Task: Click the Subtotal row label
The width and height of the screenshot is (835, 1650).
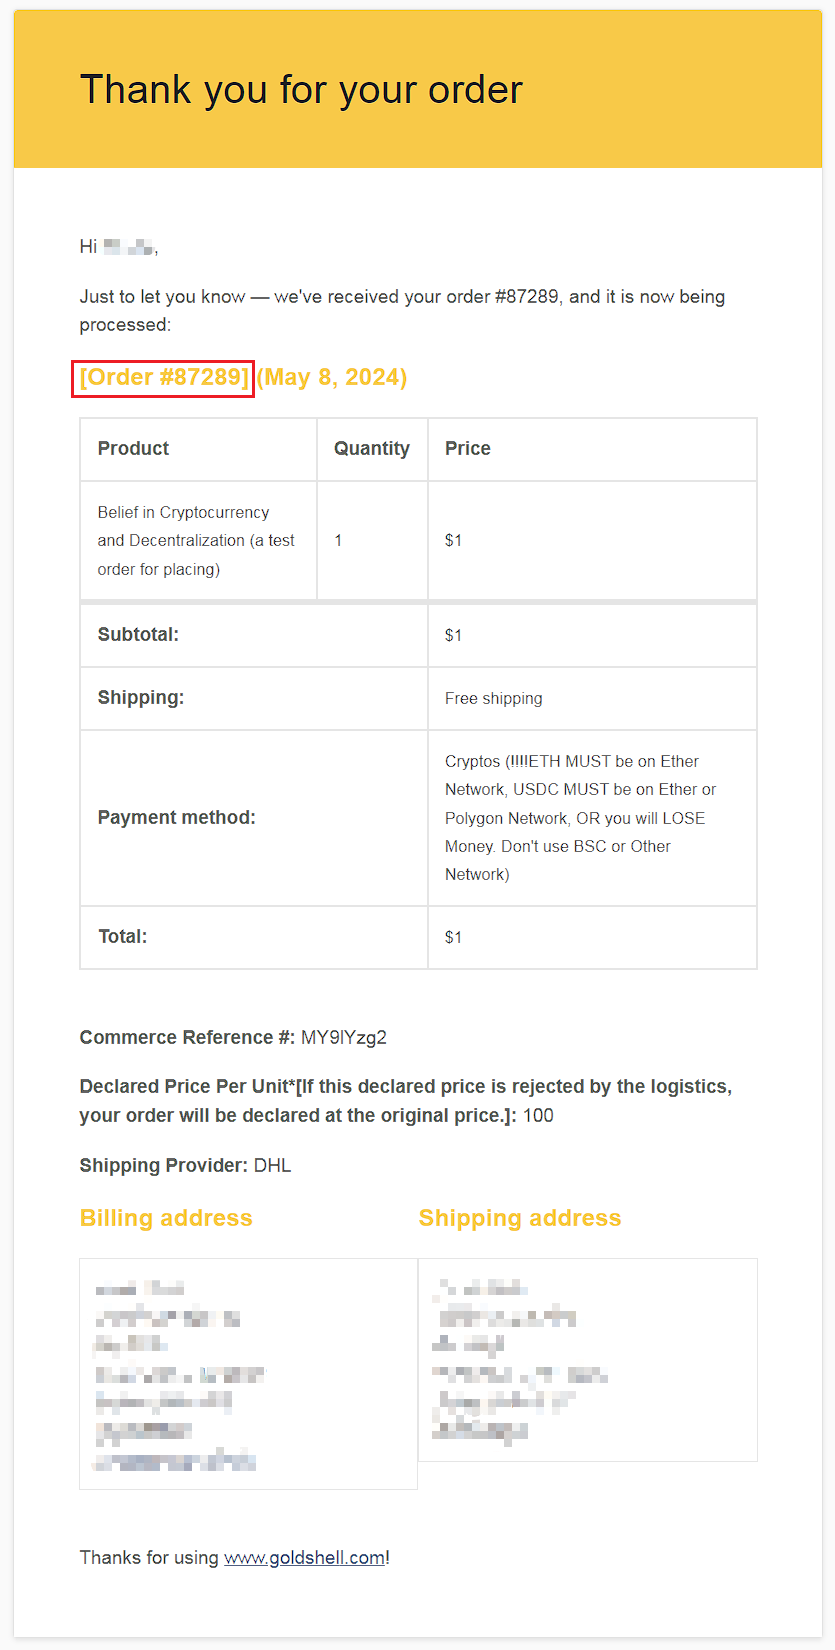Action: pos(138,635)
